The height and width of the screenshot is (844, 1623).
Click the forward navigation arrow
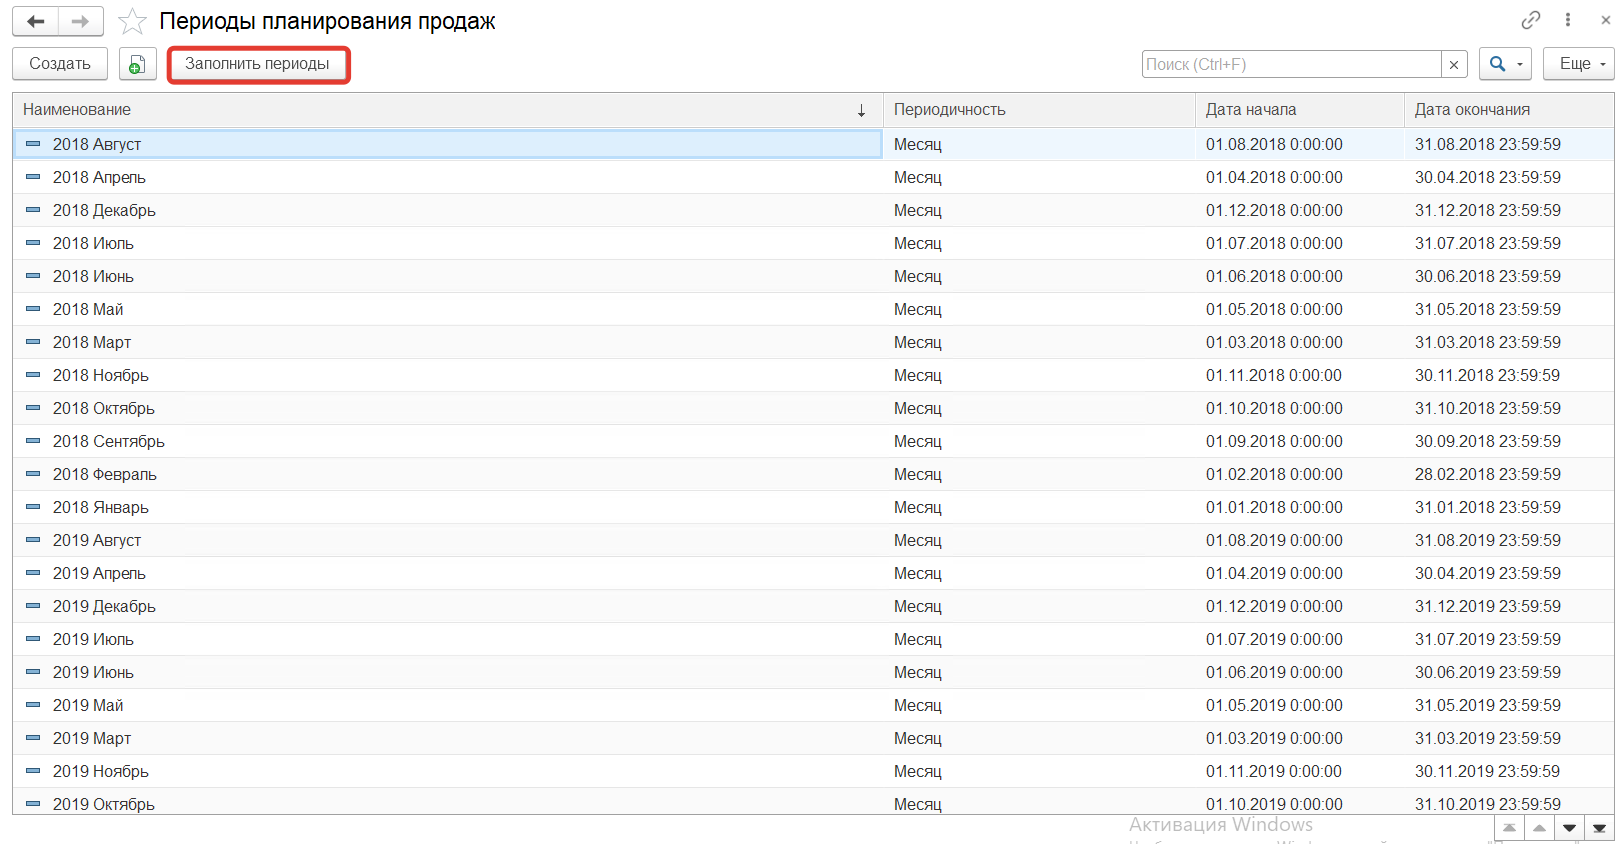pos(80,21)
